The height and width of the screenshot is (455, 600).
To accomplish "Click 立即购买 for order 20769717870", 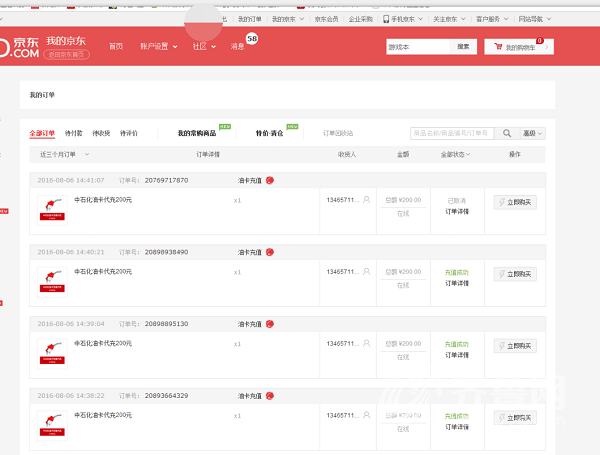I will (515, 202).
